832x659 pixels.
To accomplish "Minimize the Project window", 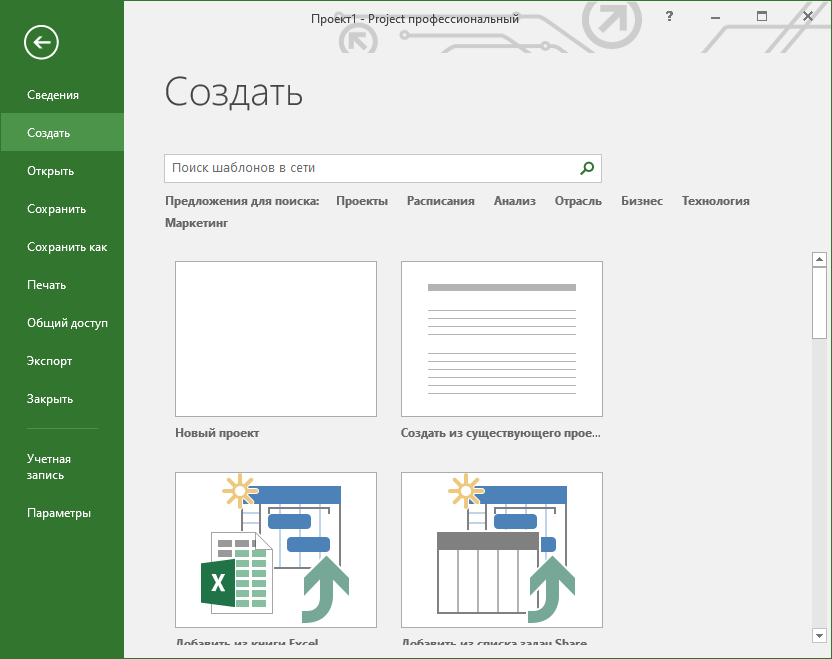I will [716, 17].
